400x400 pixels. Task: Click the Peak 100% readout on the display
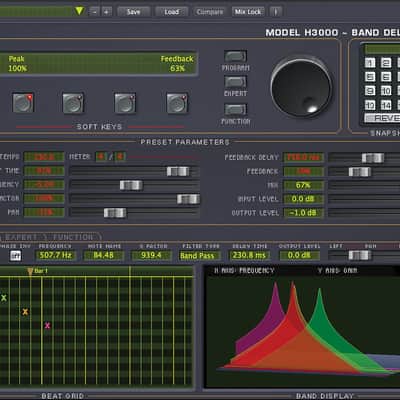17,64
